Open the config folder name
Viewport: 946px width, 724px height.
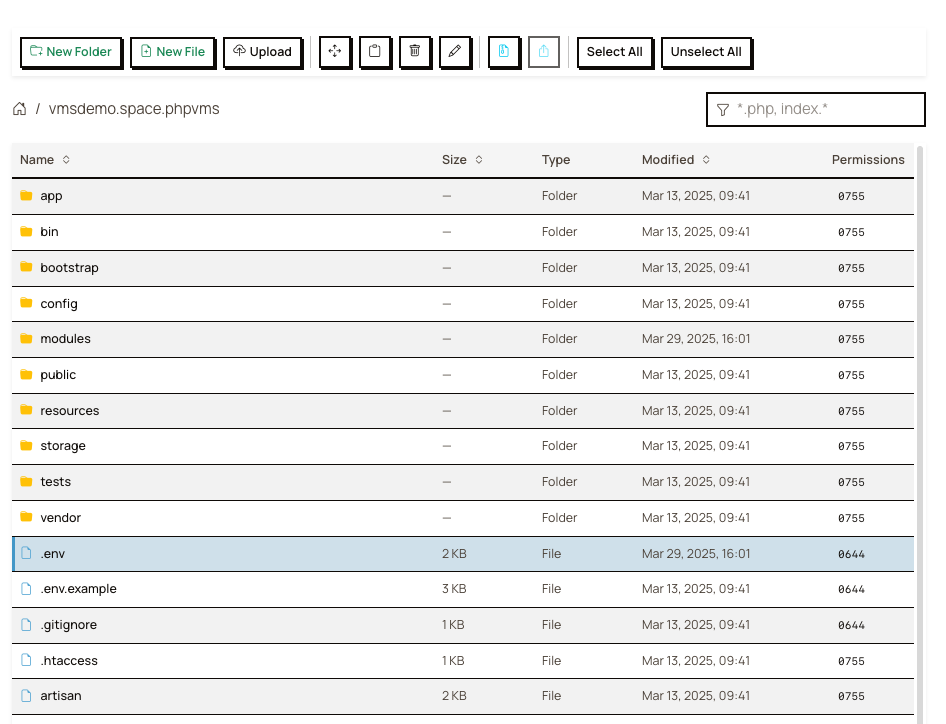(x=59, y=304)
